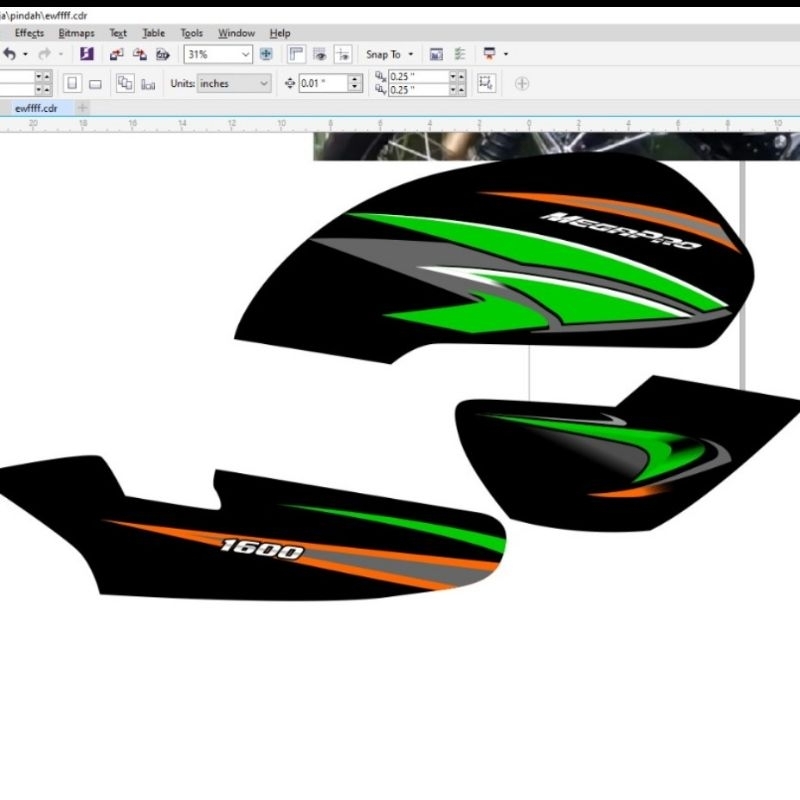The width and height of the screenshot is (800, 800).
Task: Enable Treat all objects as filled
Action: coord(487,84)
